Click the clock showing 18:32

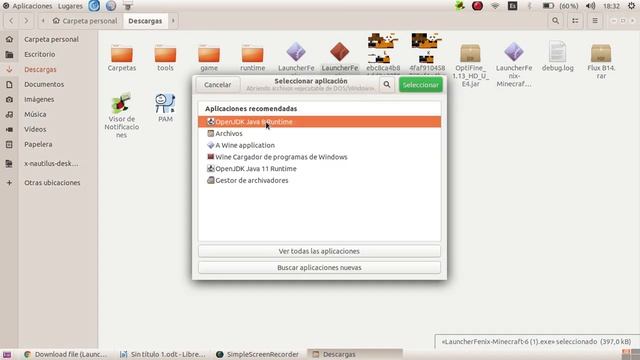click(611, 6)
